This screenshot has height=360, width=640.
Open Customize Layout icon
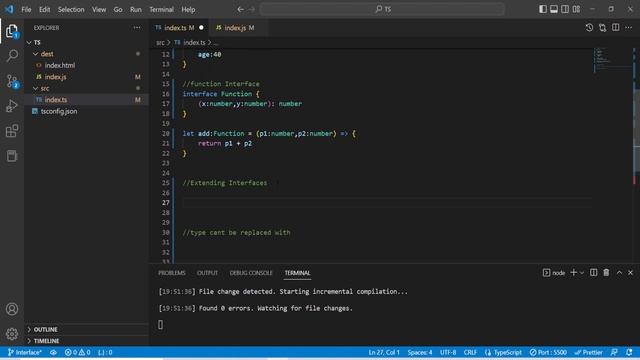[x=576, y=9]
